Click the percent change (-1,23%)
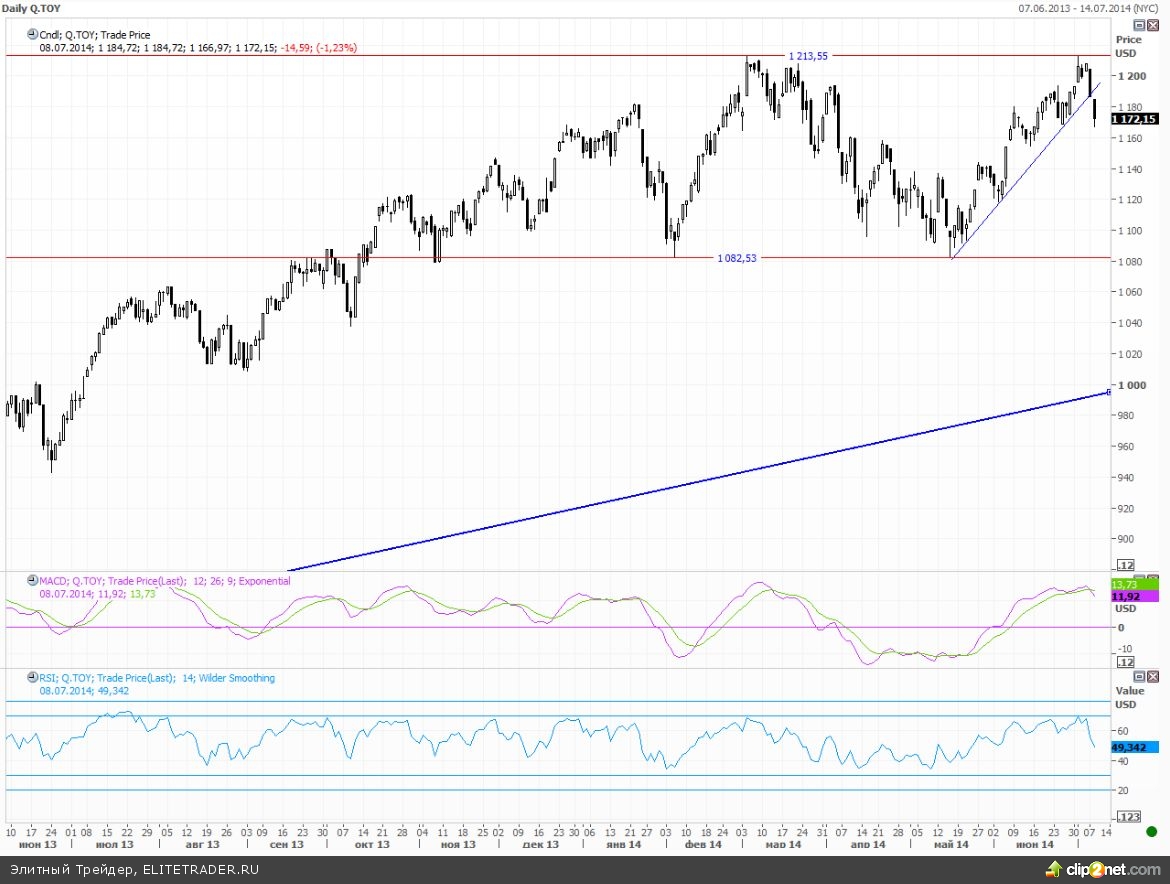The width and height of the screenshot is (1170, 884). [336, 47]
